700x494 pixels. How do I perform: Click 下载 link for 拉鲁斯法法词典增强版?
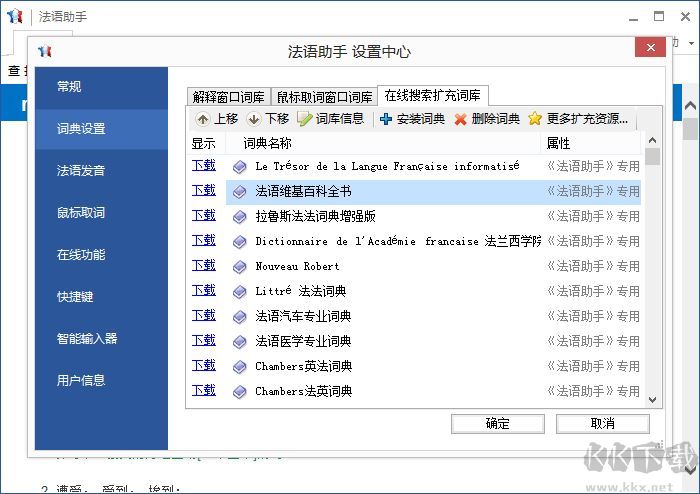[x=204, y=216]
